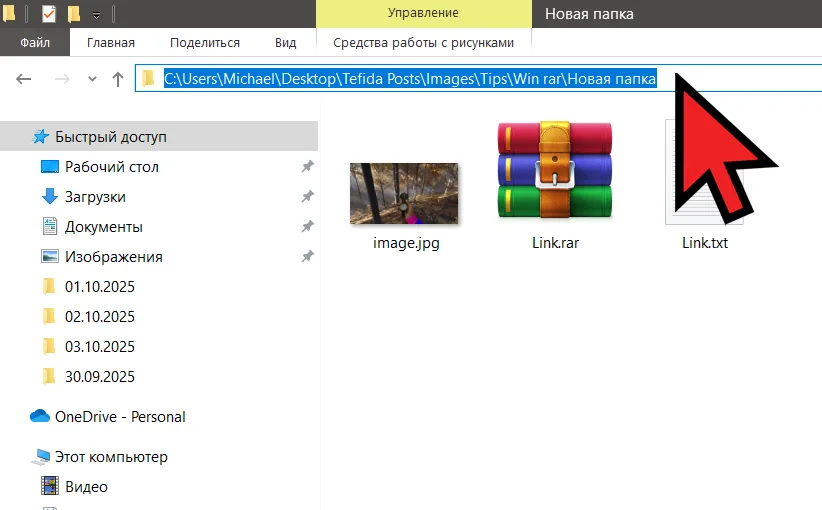Click the pin icon next to Загрузки
Viewport: 822px width, 510px height.
(307, 197)
